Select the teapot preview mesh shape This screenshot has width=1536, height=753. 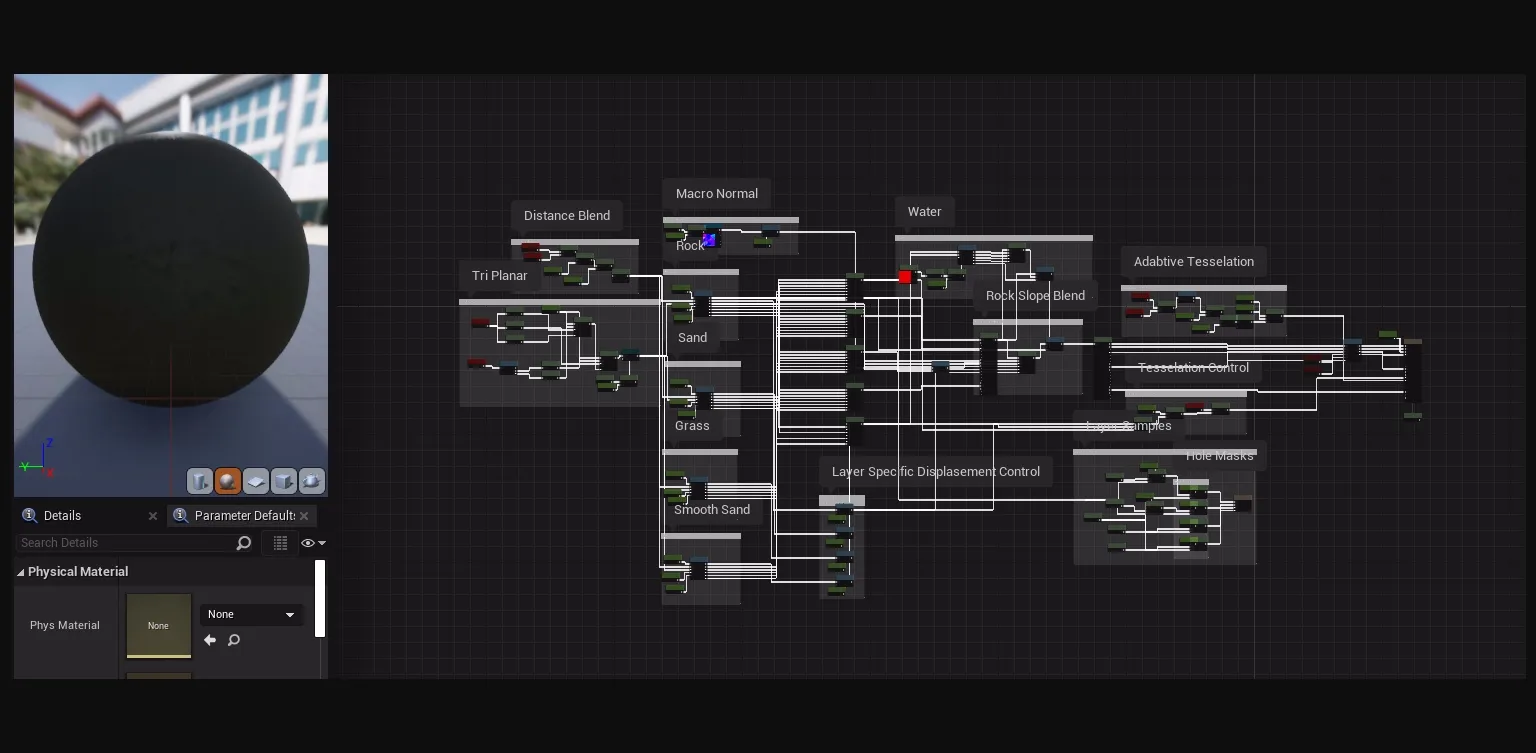pyautogui.click(x=312, y=481)
